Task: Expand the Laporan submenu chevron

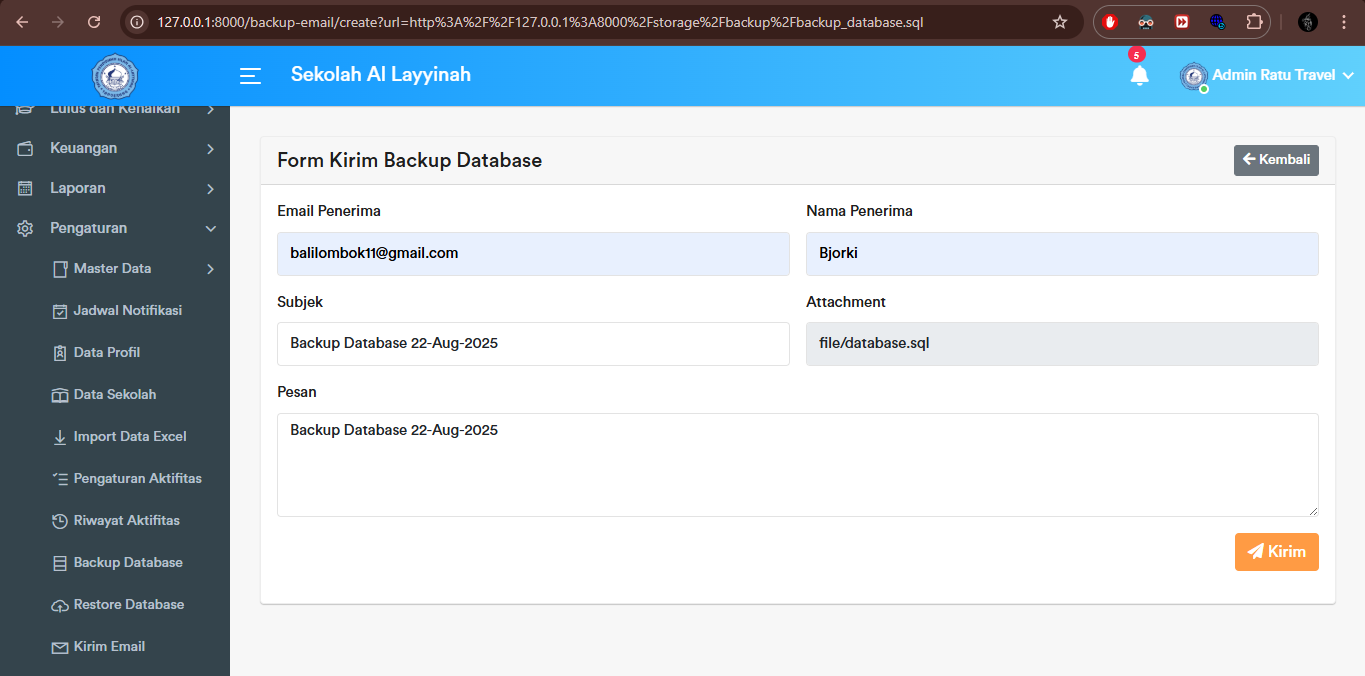Action: coord(210,188)
